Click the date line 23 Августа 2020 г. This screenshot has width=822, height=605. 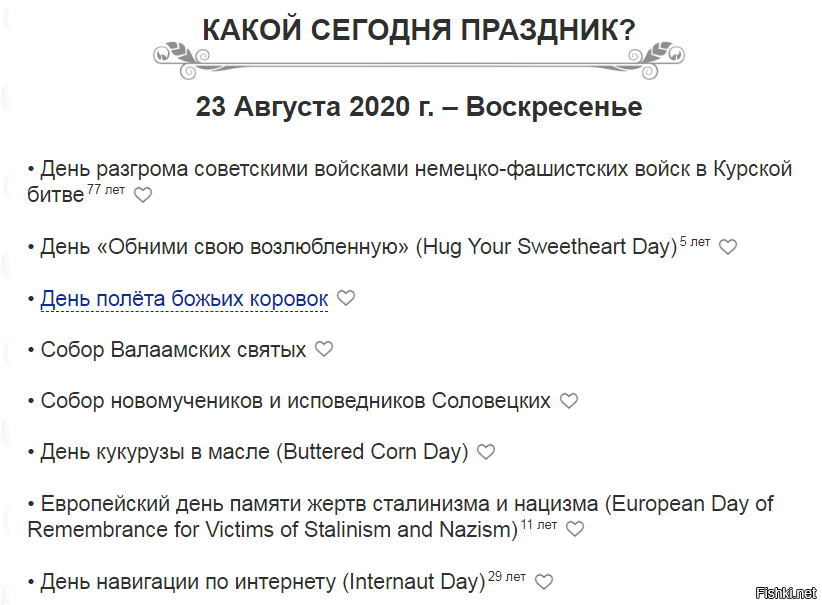click(x=420, y=106)
